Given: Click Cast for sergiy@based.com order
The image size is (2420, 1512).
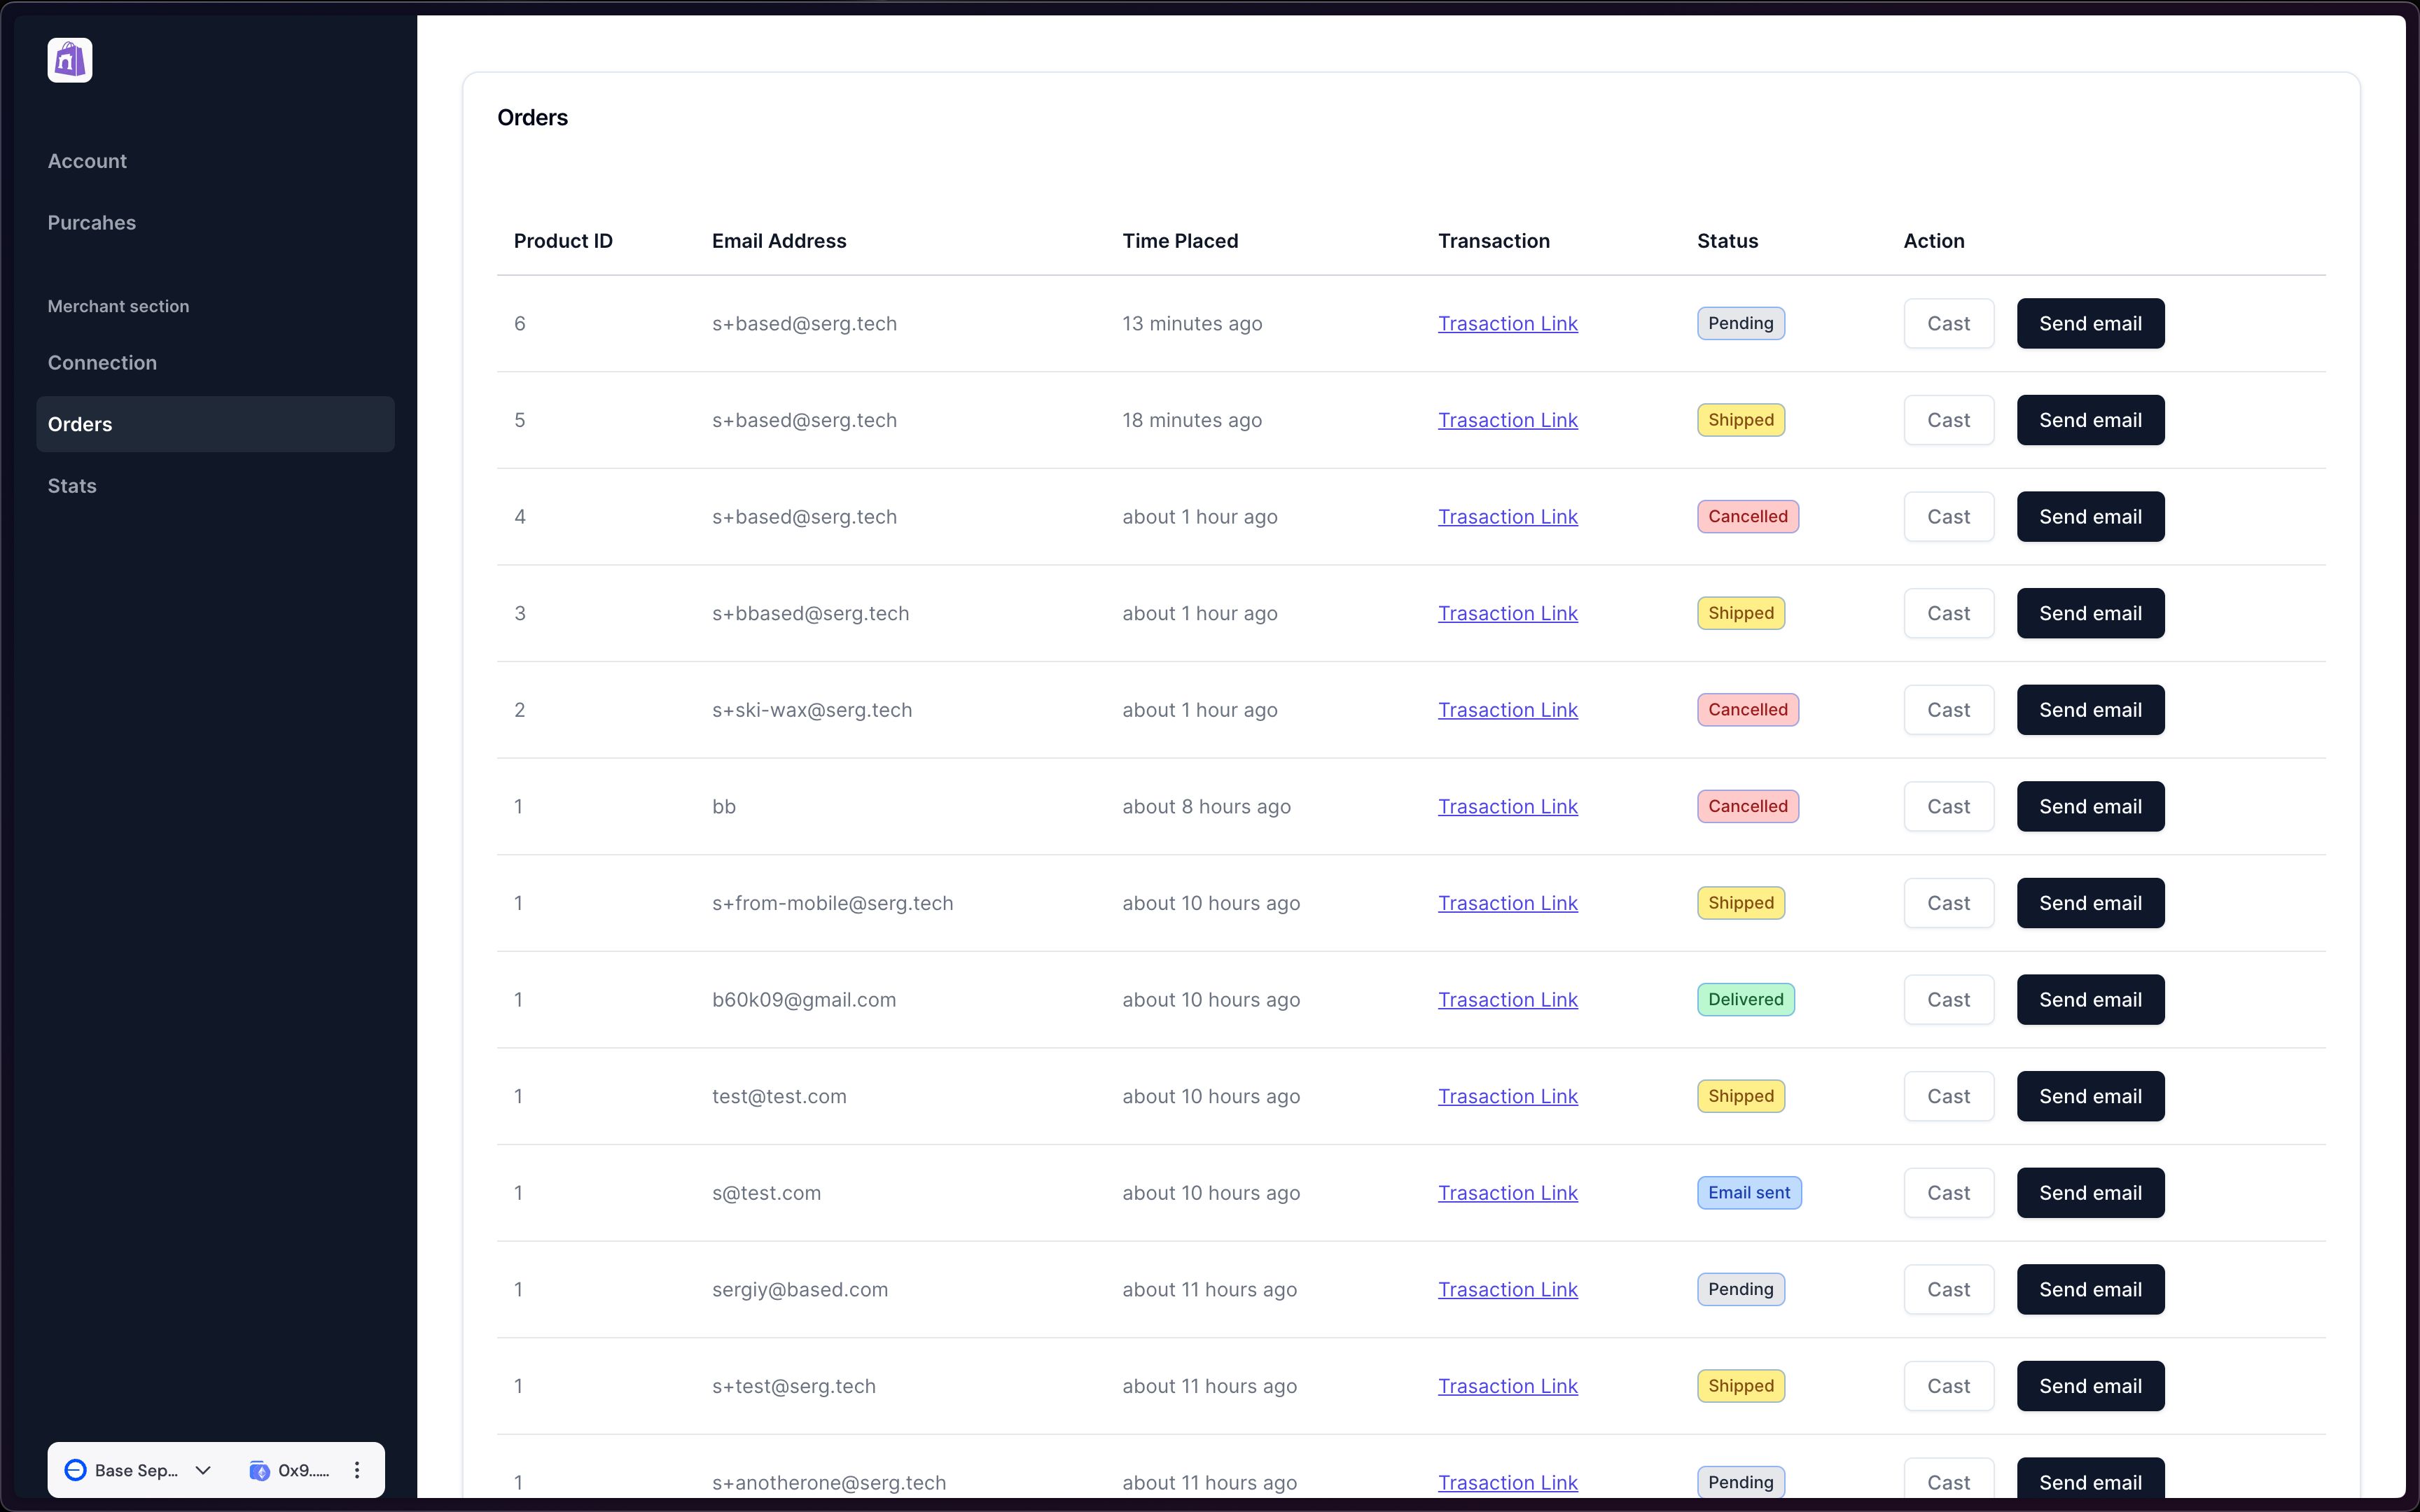Looking at the screenshot, I should [x=1948, y=1289].
